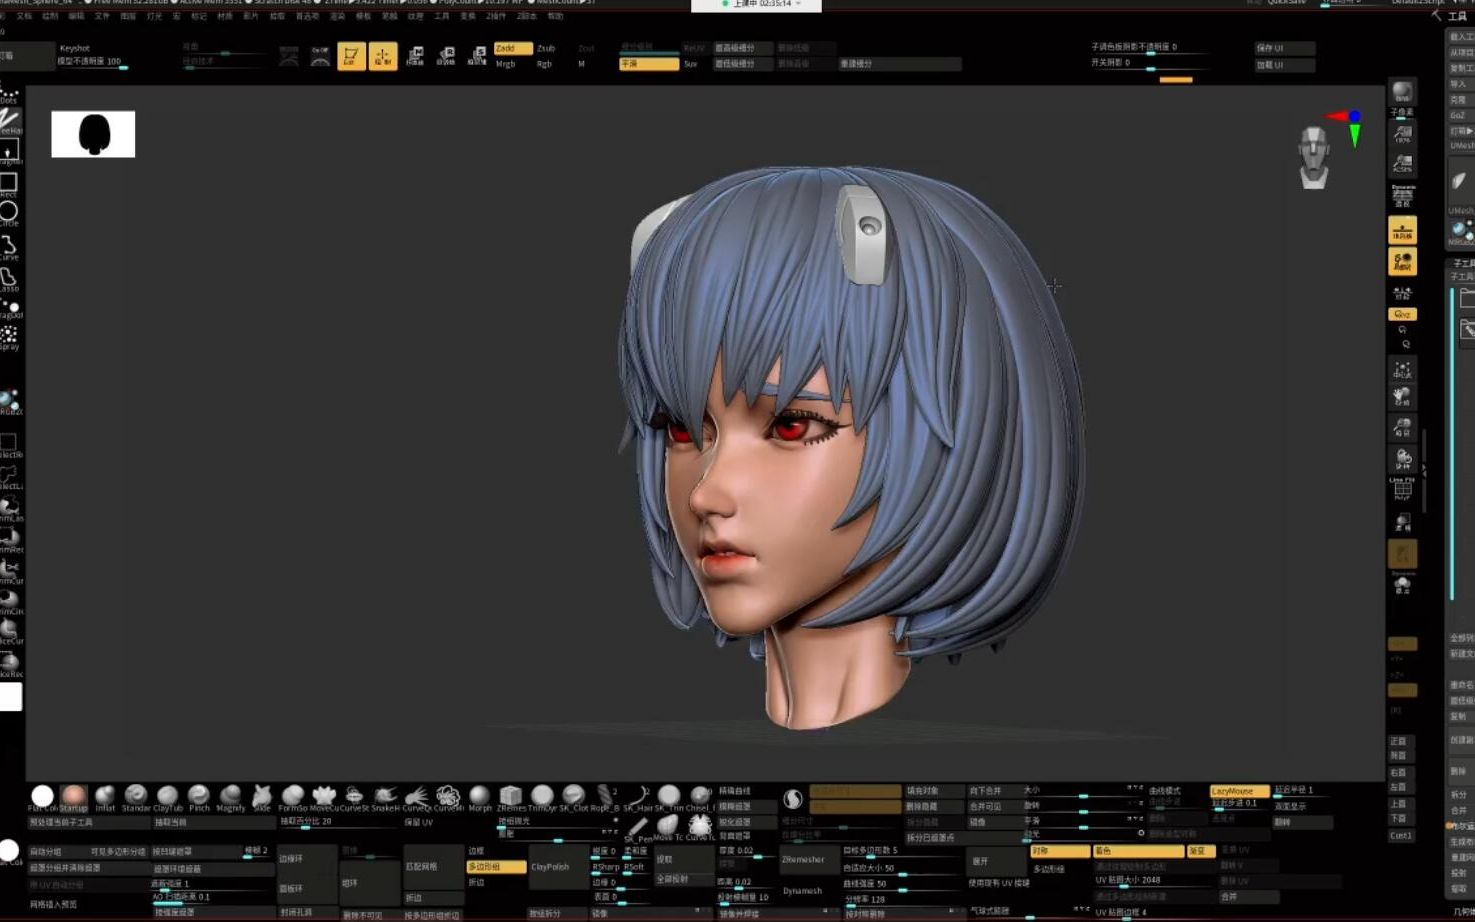Toggle the M material channel
This screenshot has width=1475, height=922.
[581, 64]
